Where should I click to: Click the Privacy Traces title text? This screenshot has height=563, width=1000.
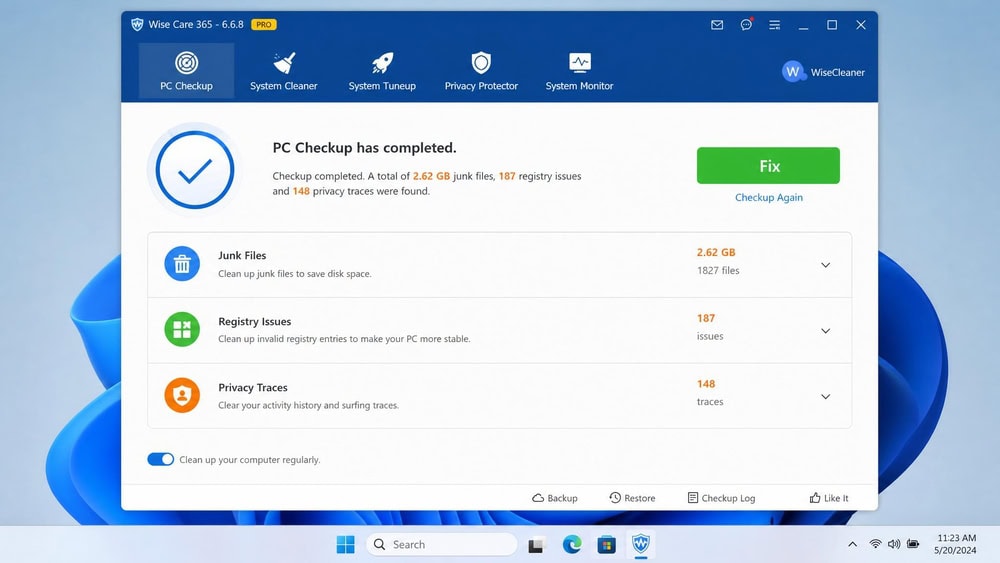253,388
